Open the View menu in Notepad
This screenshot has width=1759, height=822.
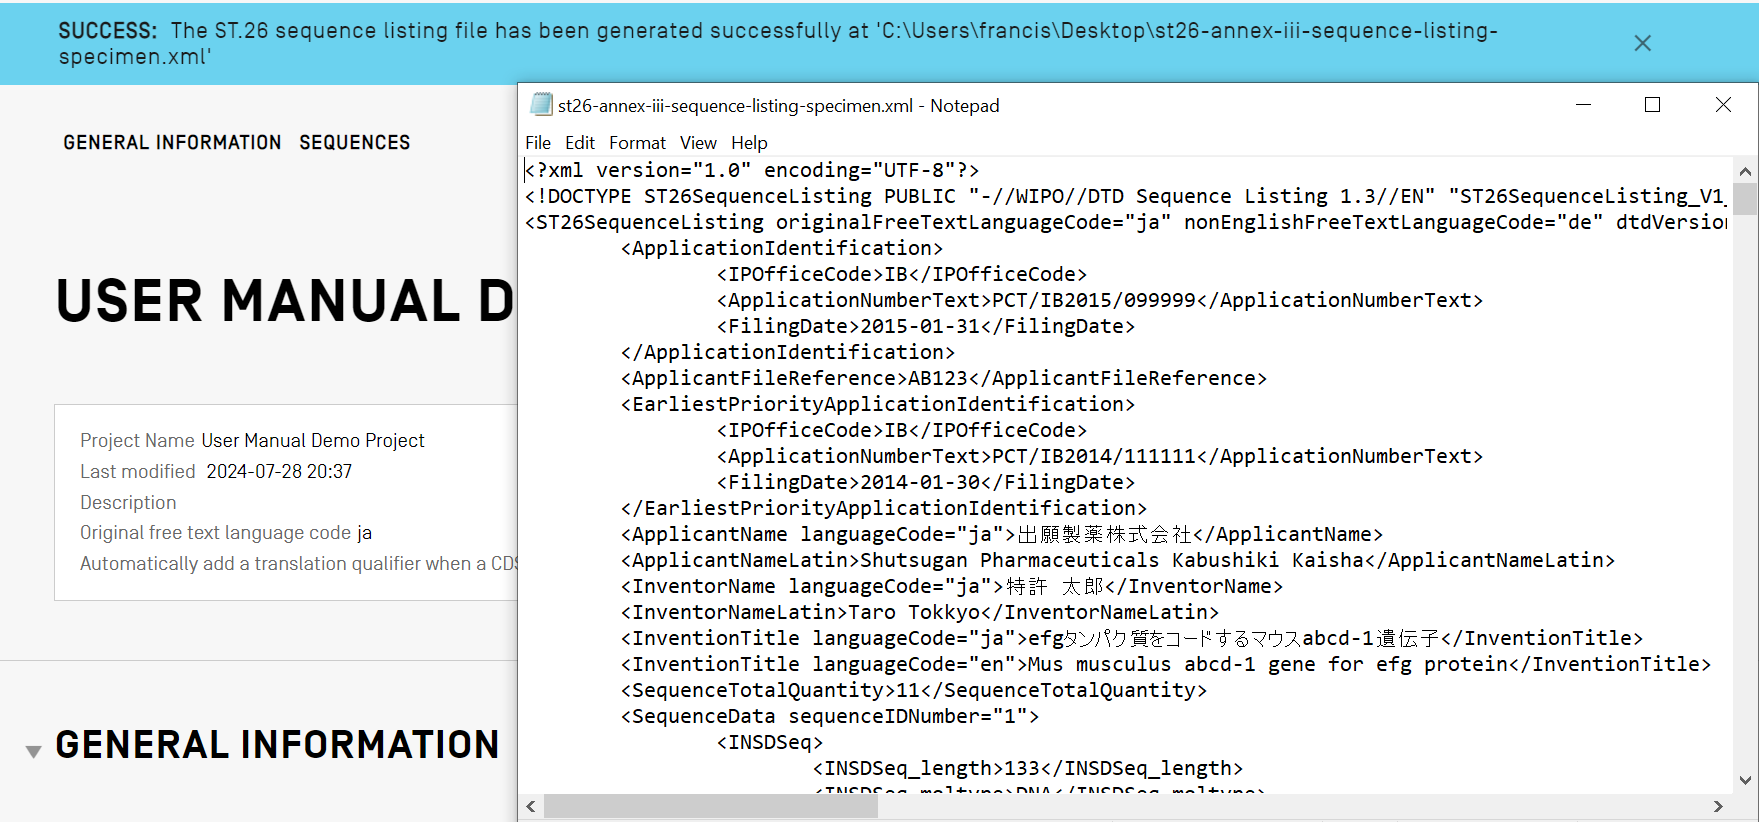tap(698, 143)
